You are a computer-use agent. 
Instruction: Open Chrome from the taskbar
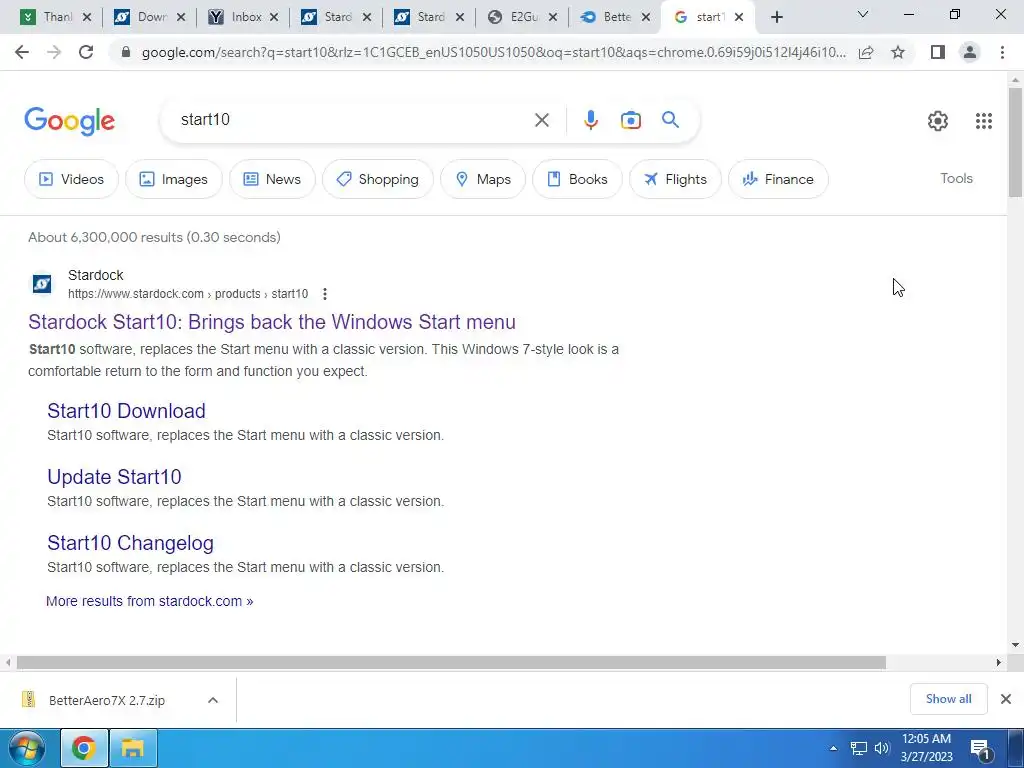(x=84, y=748)
